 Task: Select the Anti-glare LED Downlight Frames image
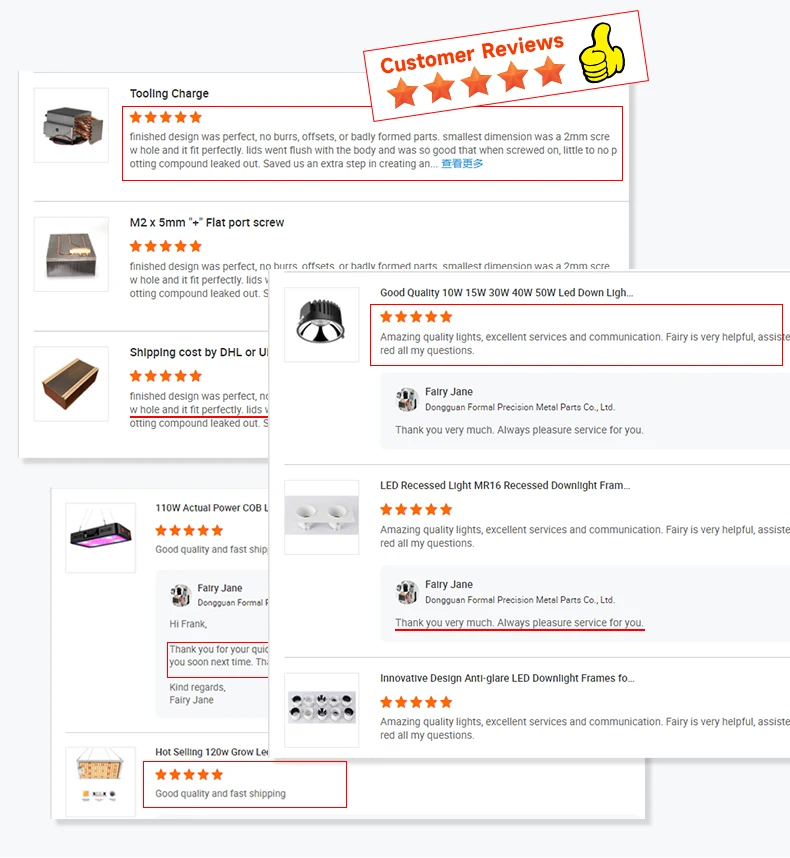click(x=322, y=710)
